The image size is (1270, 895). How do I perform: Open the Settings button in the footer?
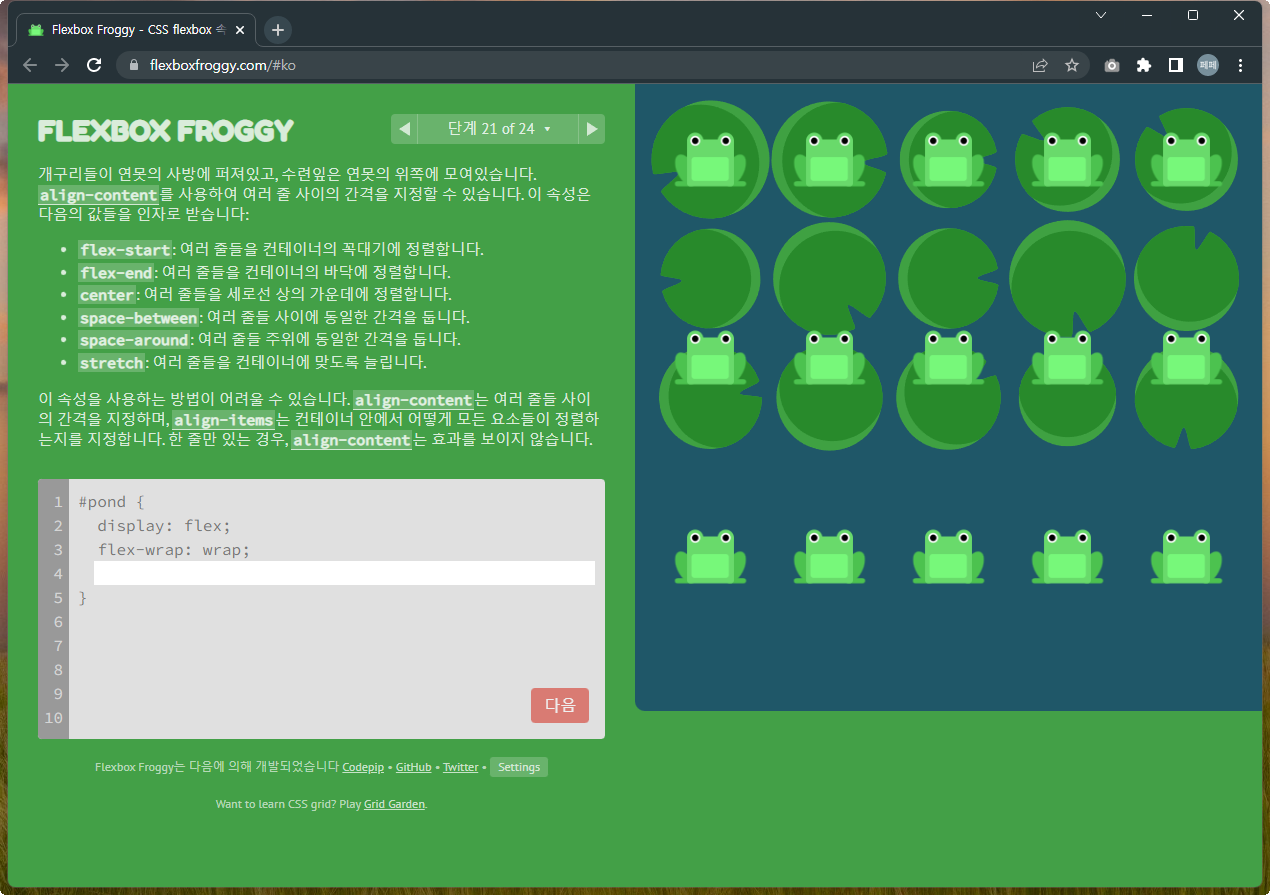pos(519,767)
